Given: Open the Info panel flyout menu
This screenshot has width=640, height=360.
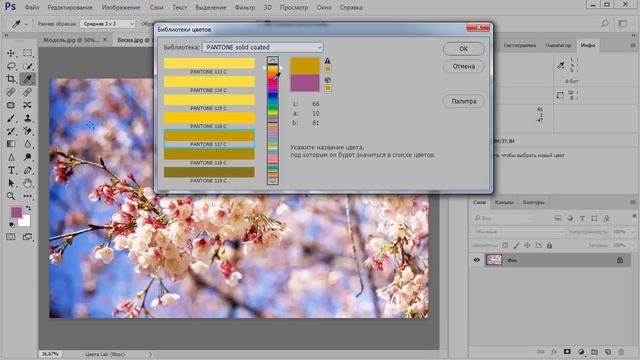Looking at the screenshot, I should [633, 45].
